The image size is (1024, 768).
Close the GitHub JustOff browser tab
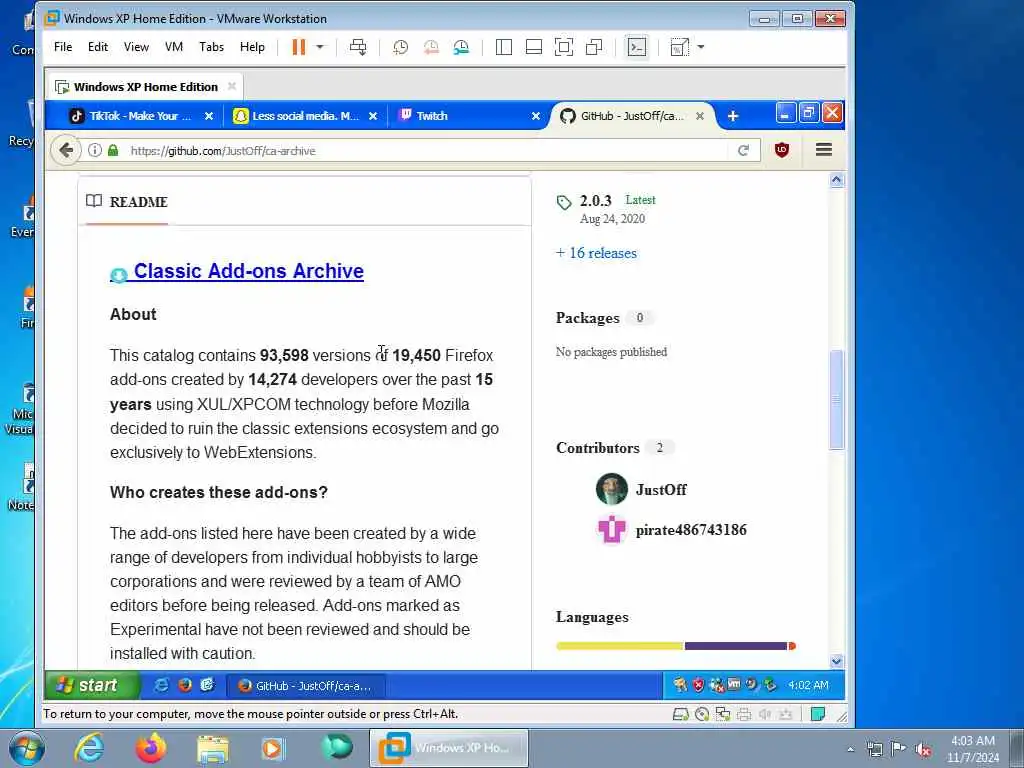[x=699, y=116]
